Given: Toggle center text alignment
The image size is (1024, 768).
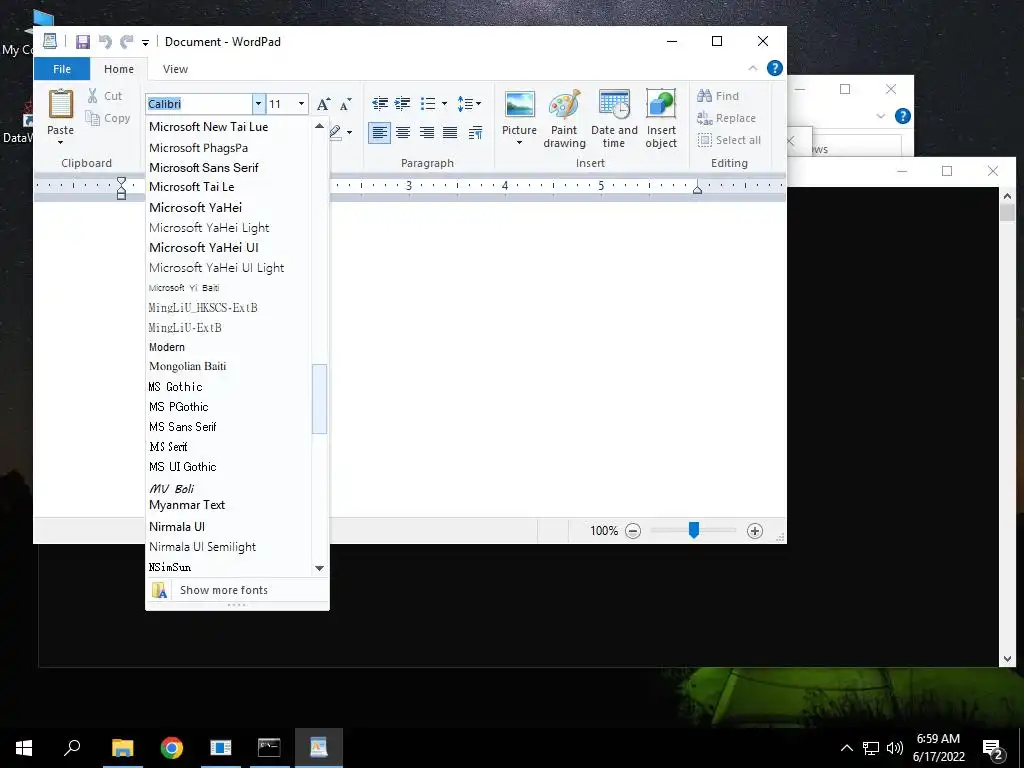Looking at the screenshot, I should pos(403,133).
